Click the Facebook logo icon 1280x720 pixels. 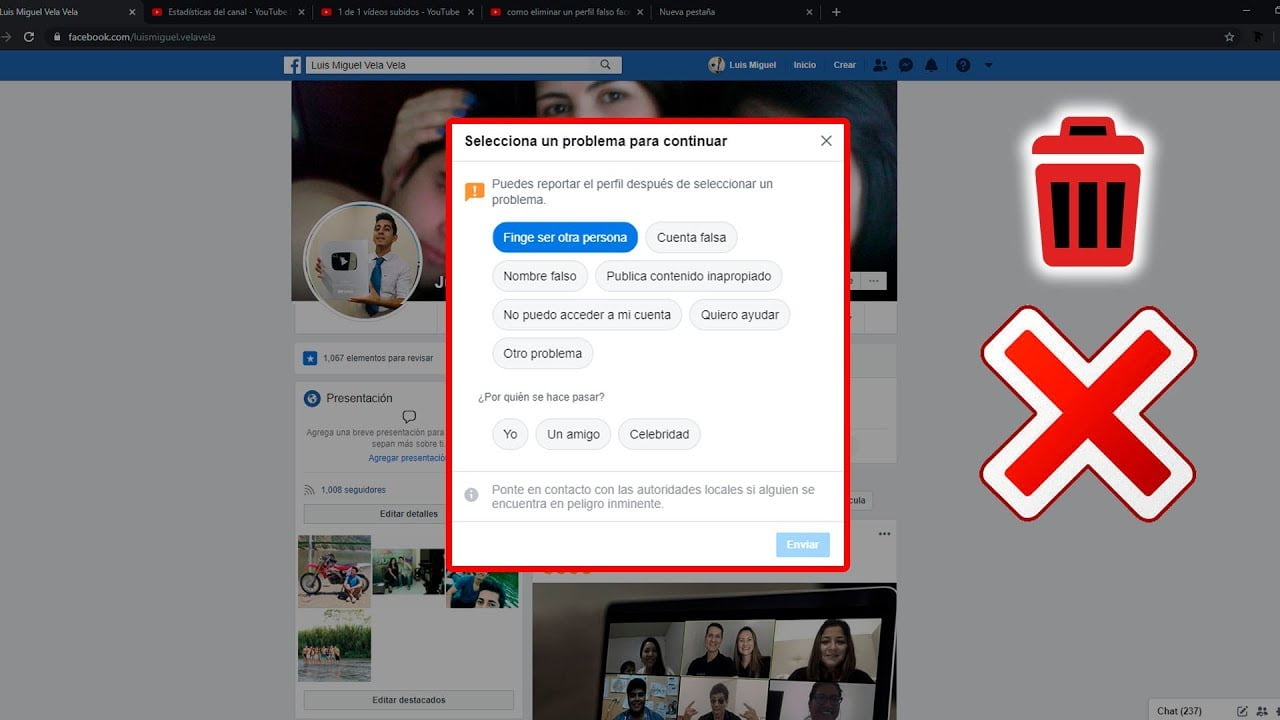coord(293,65)
